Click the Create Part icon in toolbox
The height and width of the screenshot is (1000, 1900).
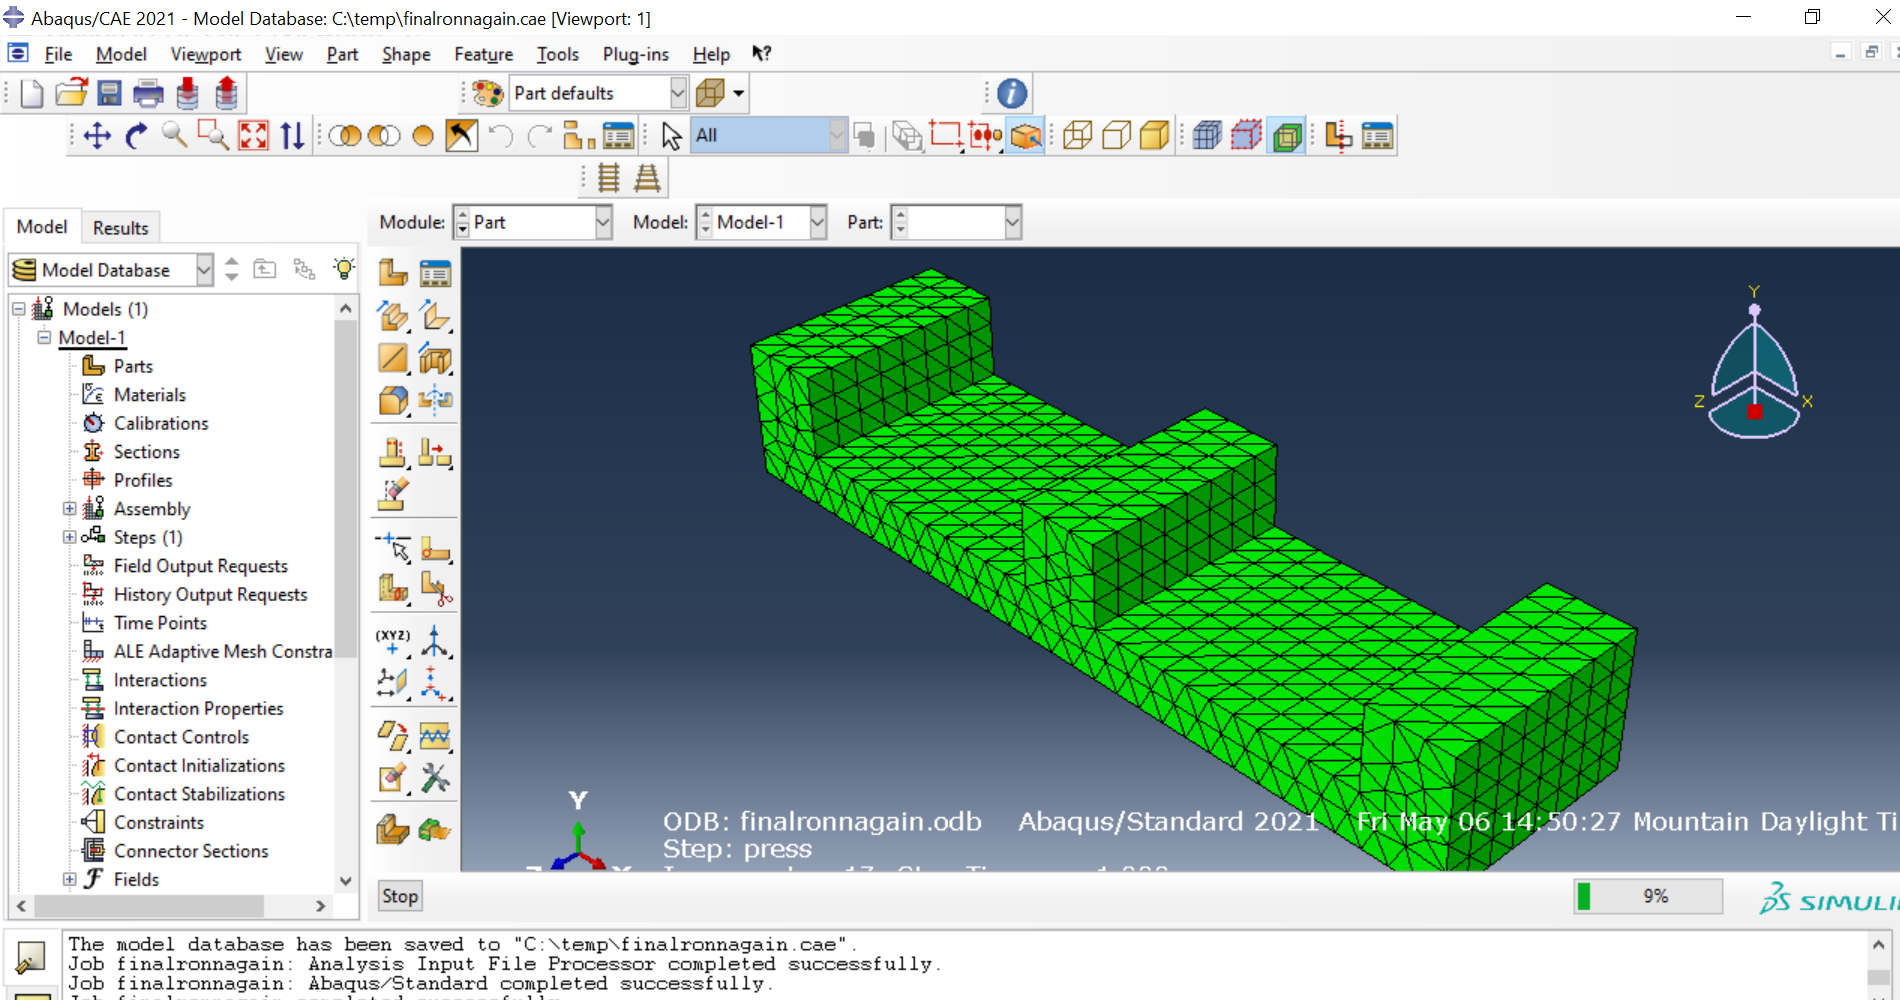(x=393, y=273)
